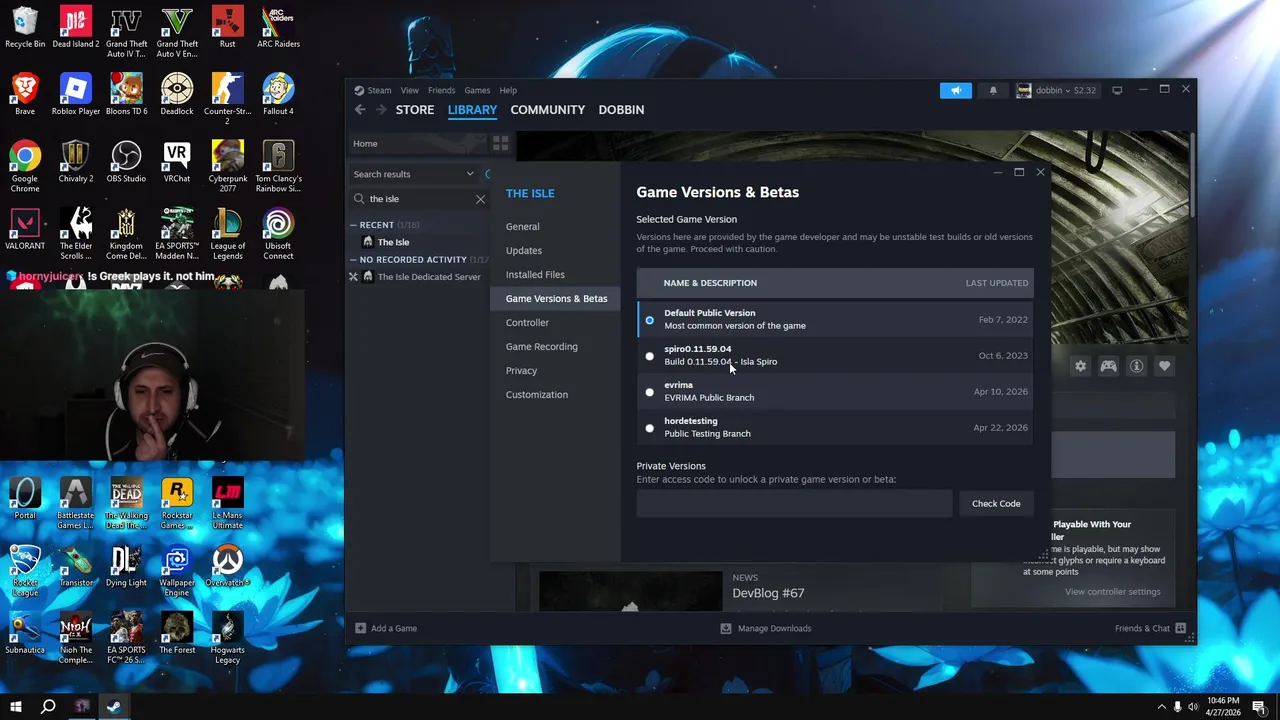Launch Roblox Player from desktop

[x=75, y=94]
